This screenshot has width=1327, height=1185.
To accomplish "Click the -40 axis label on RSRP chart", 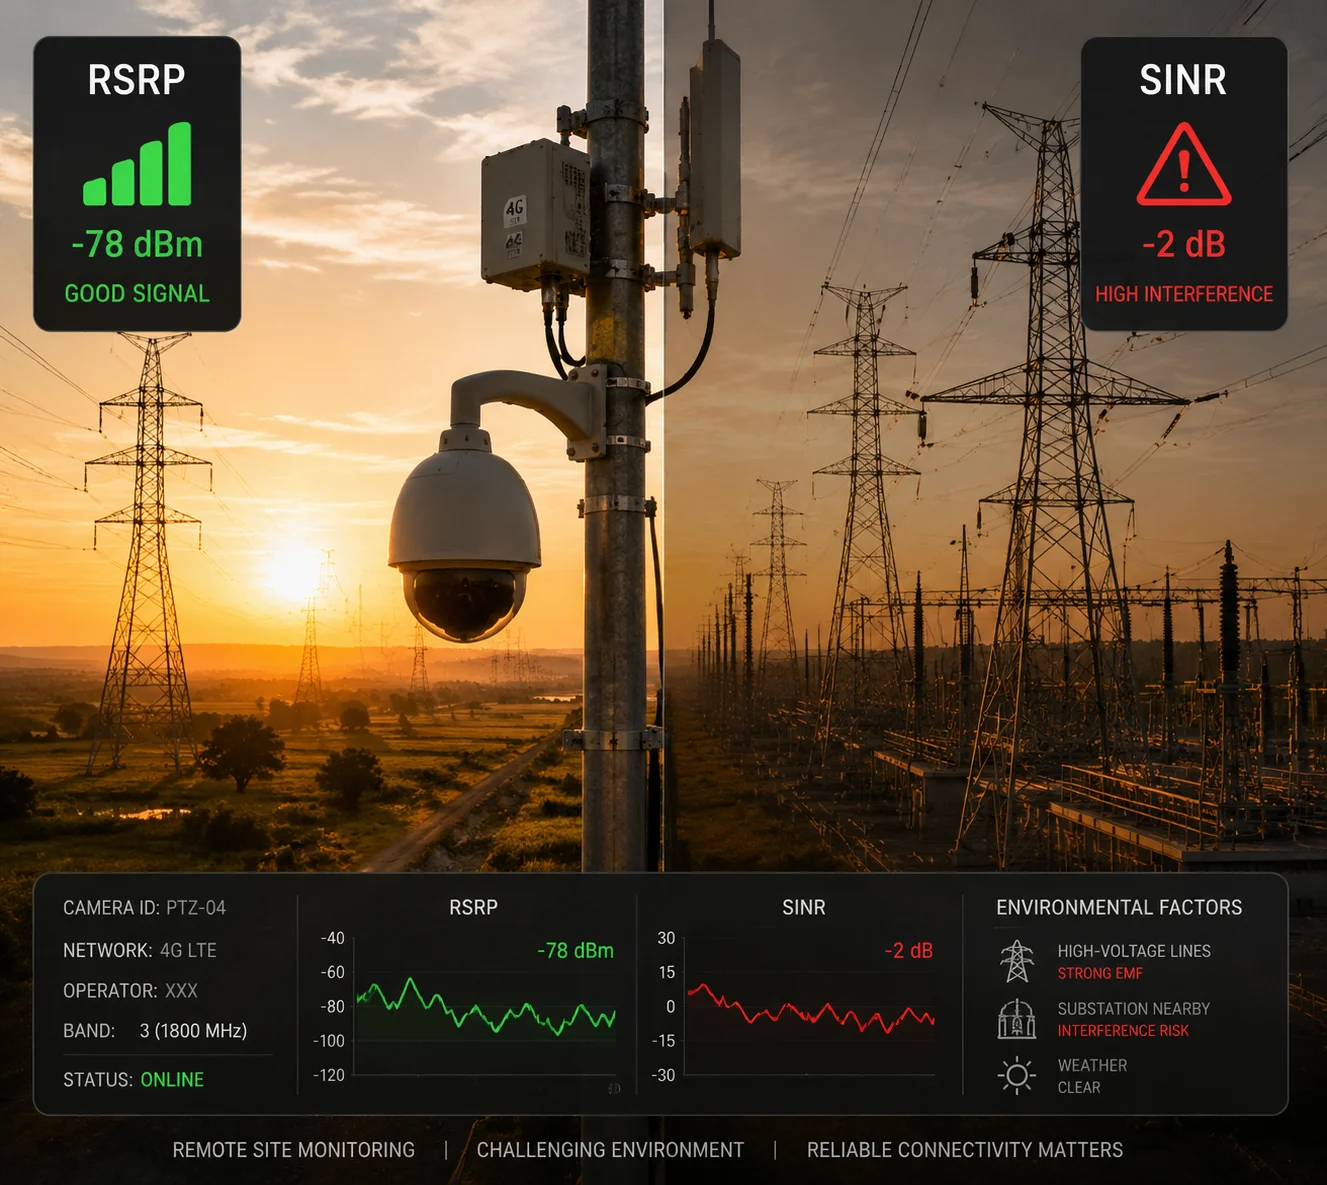I will click(x=333, y=938).
